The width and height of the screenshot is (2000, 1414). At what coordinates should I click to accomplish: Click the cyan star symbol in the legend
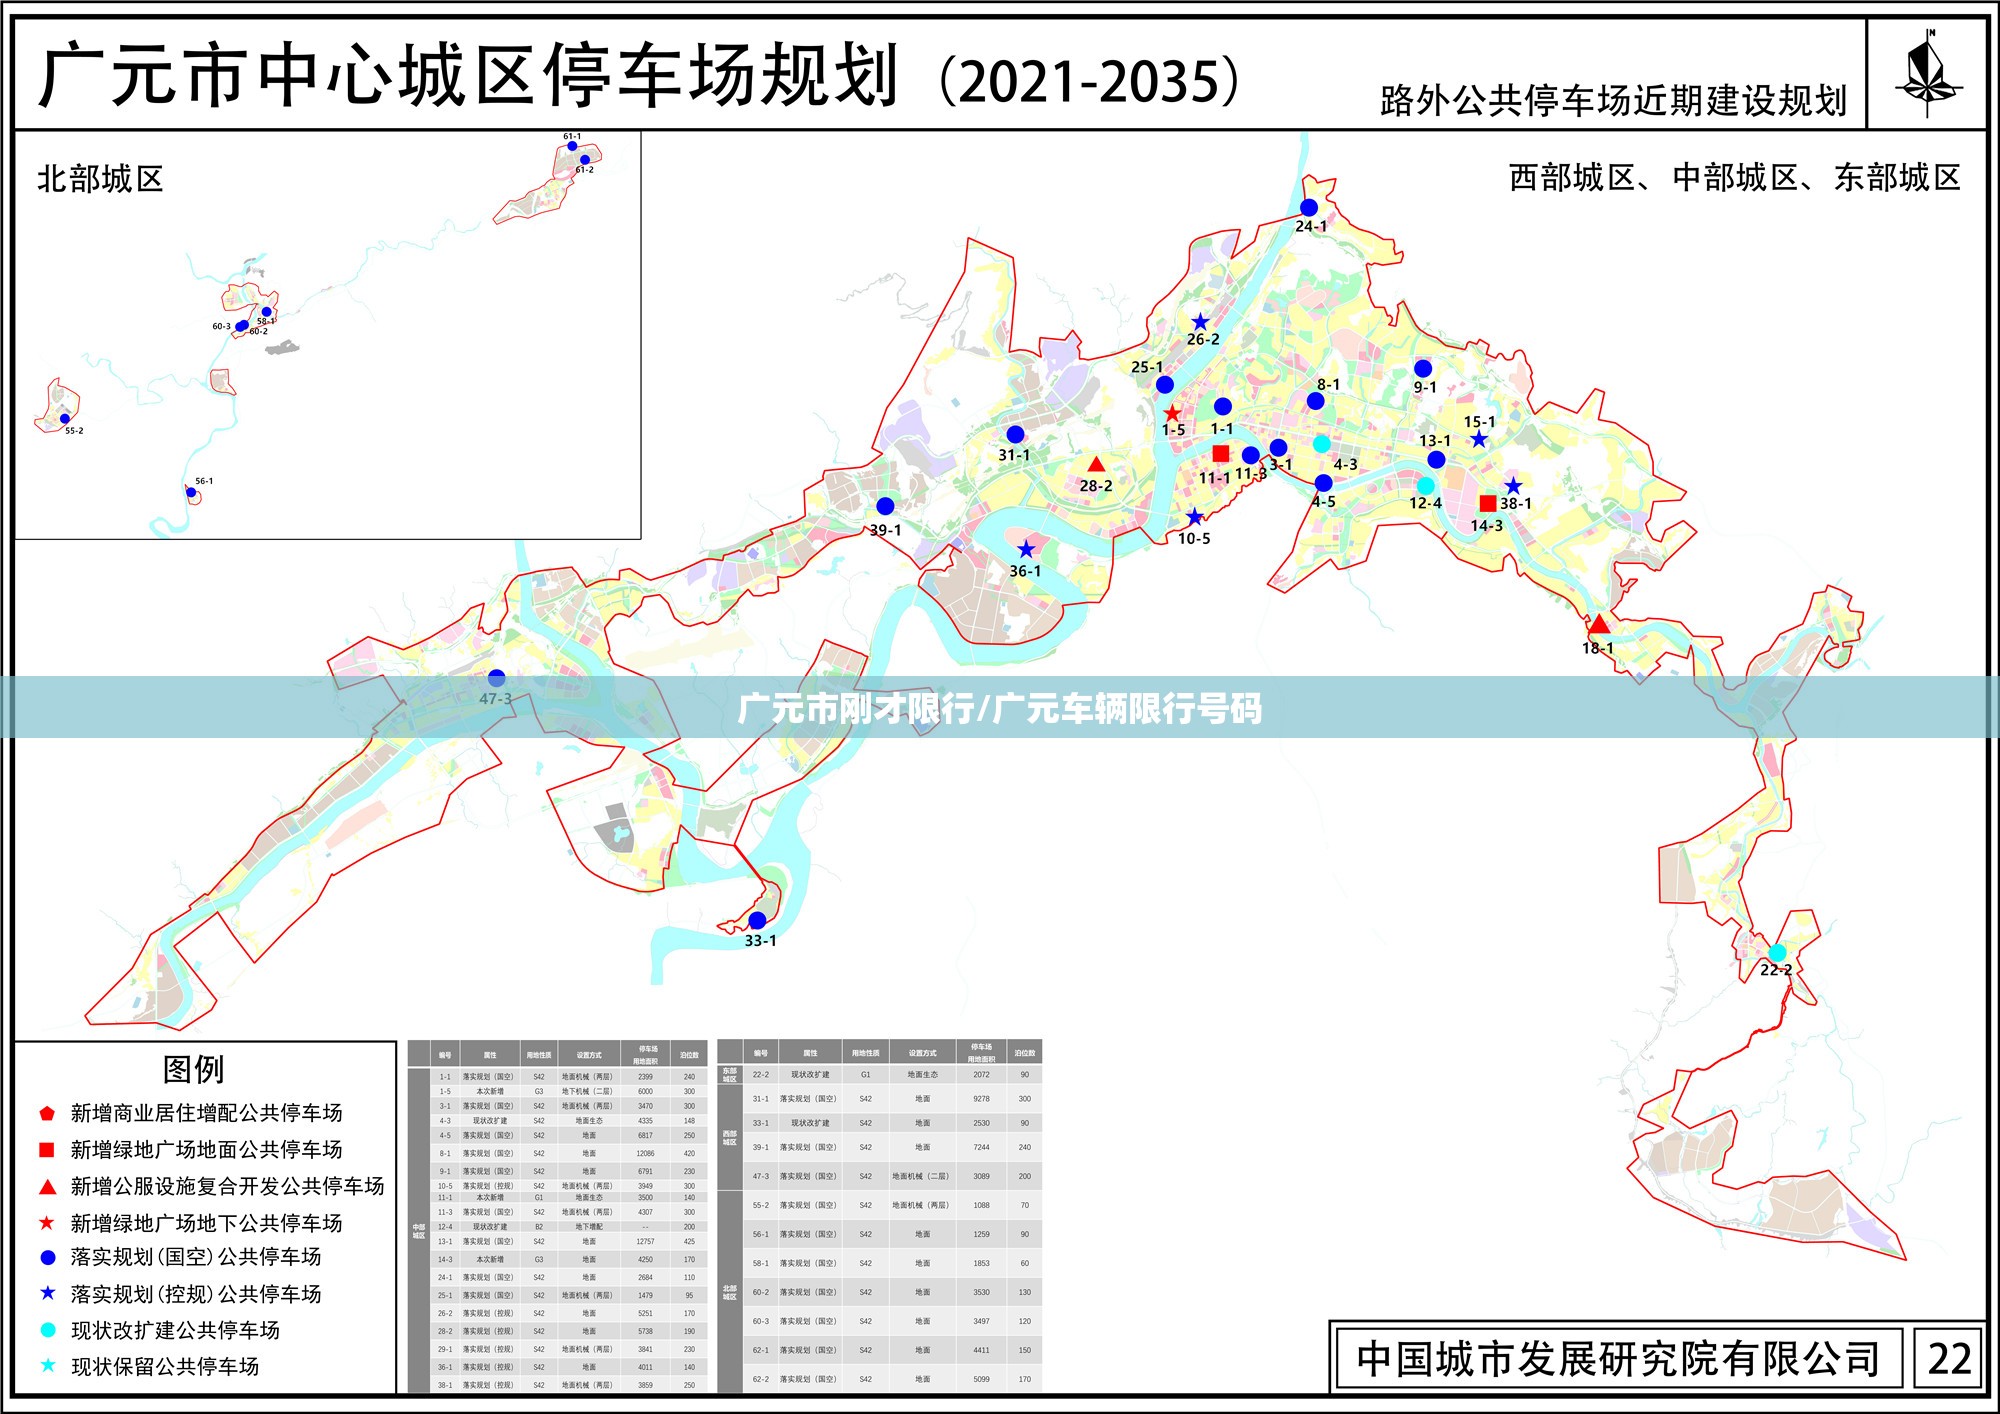pyautogui.click(x=47, y=1365)
